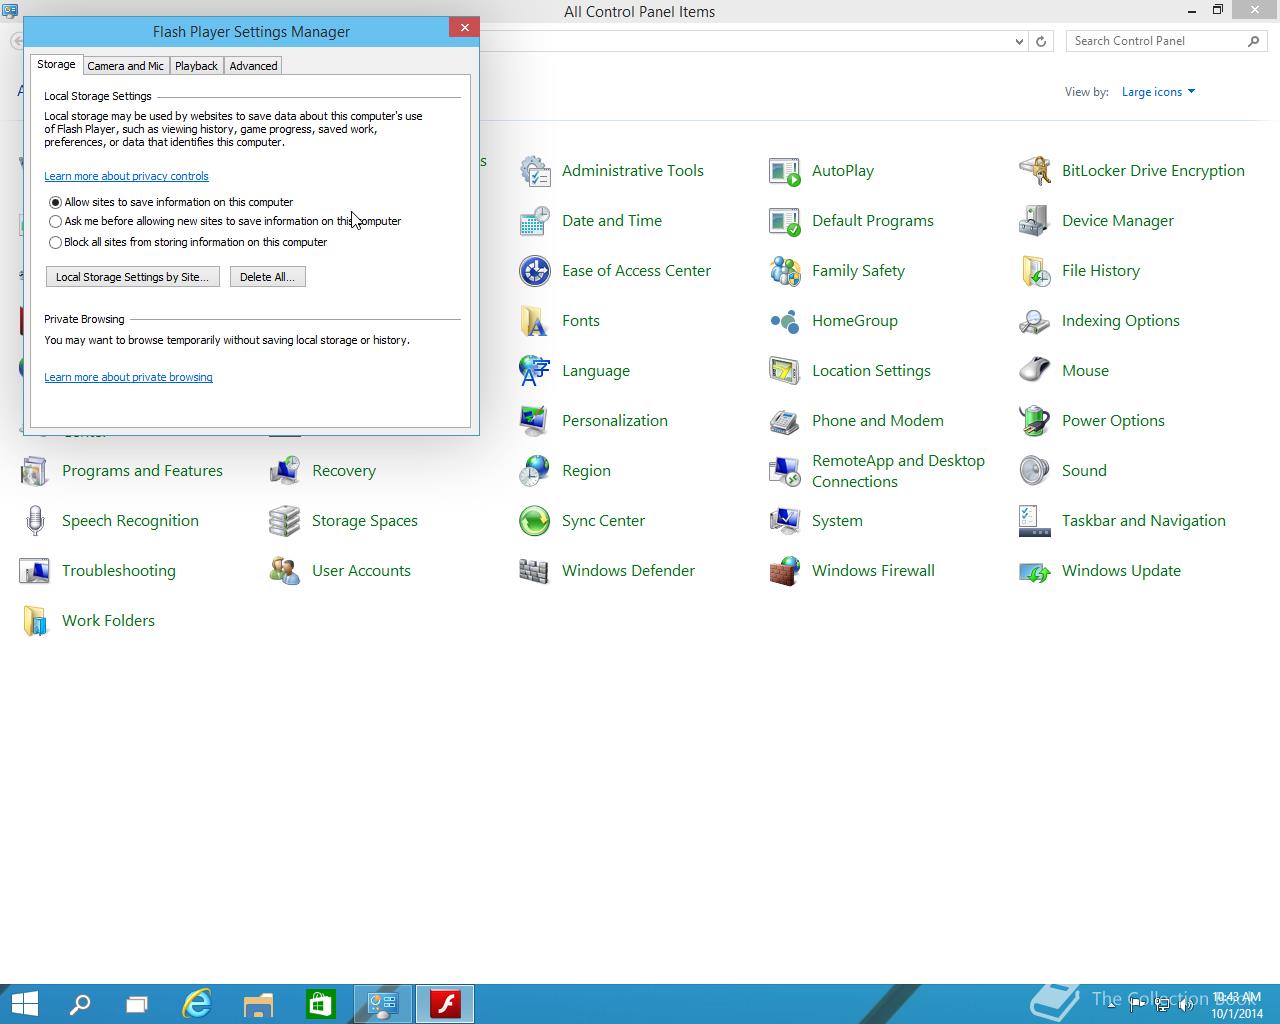Screen dimensions: 1280x1024
Task: Open Learn more about privacy controls link
Action: coord(126,176)
